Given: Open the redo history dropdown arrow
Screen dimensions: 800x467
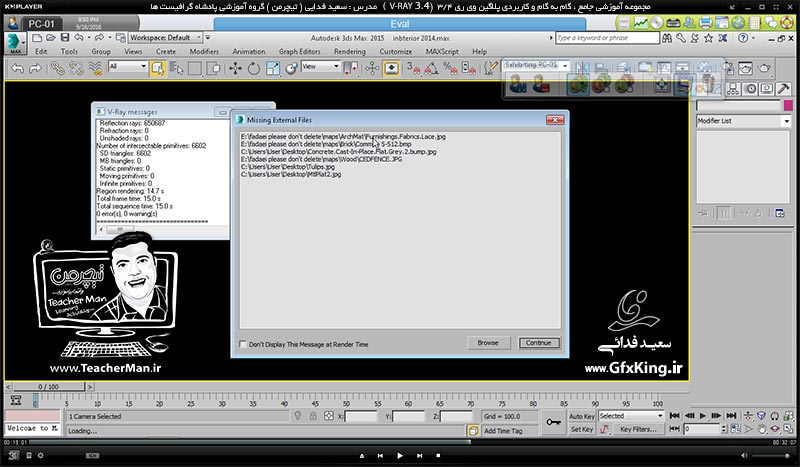Looking at the screenshot, I should (x=108, y=38).
